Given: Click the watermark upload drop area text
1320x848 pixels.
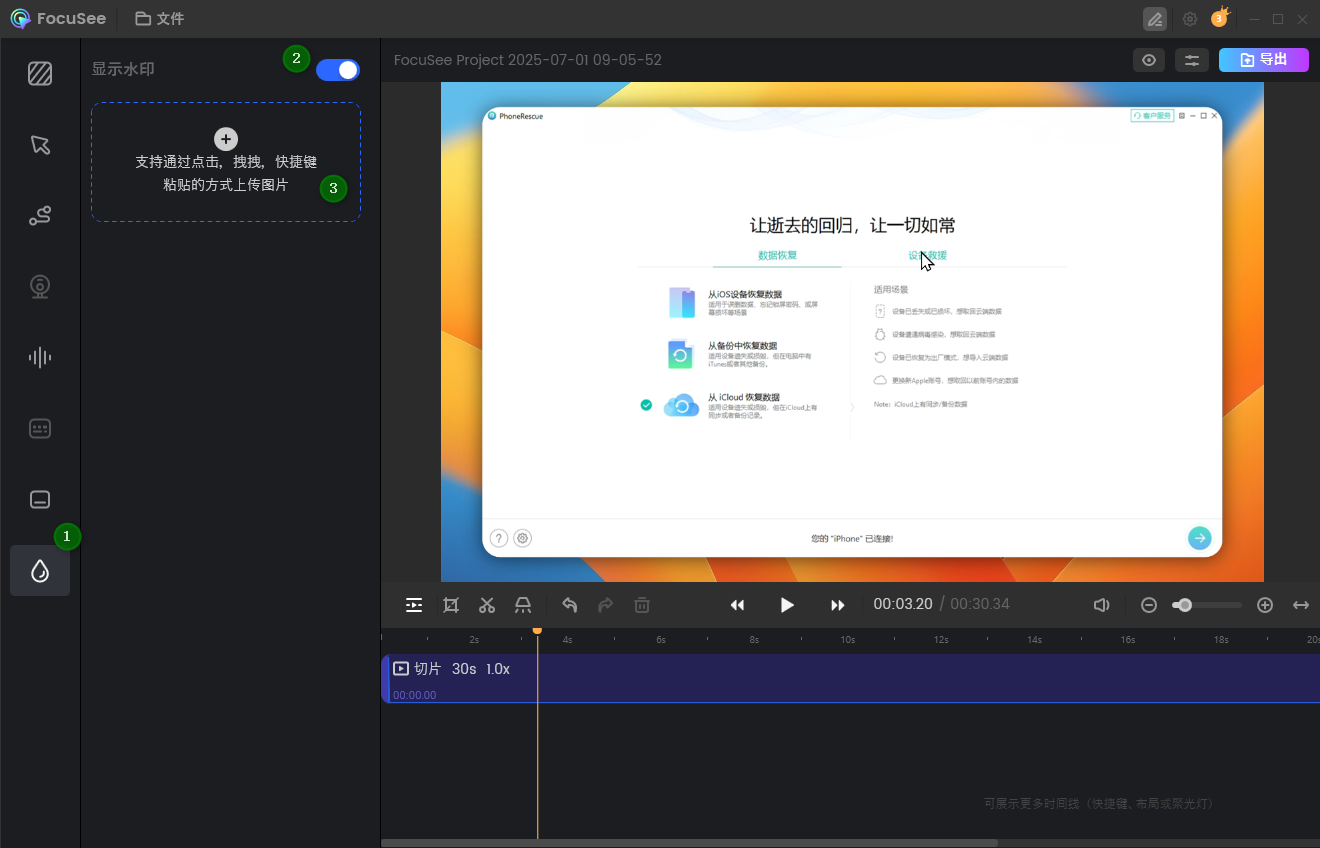Looking at the screenshot, I should (226, 173).
